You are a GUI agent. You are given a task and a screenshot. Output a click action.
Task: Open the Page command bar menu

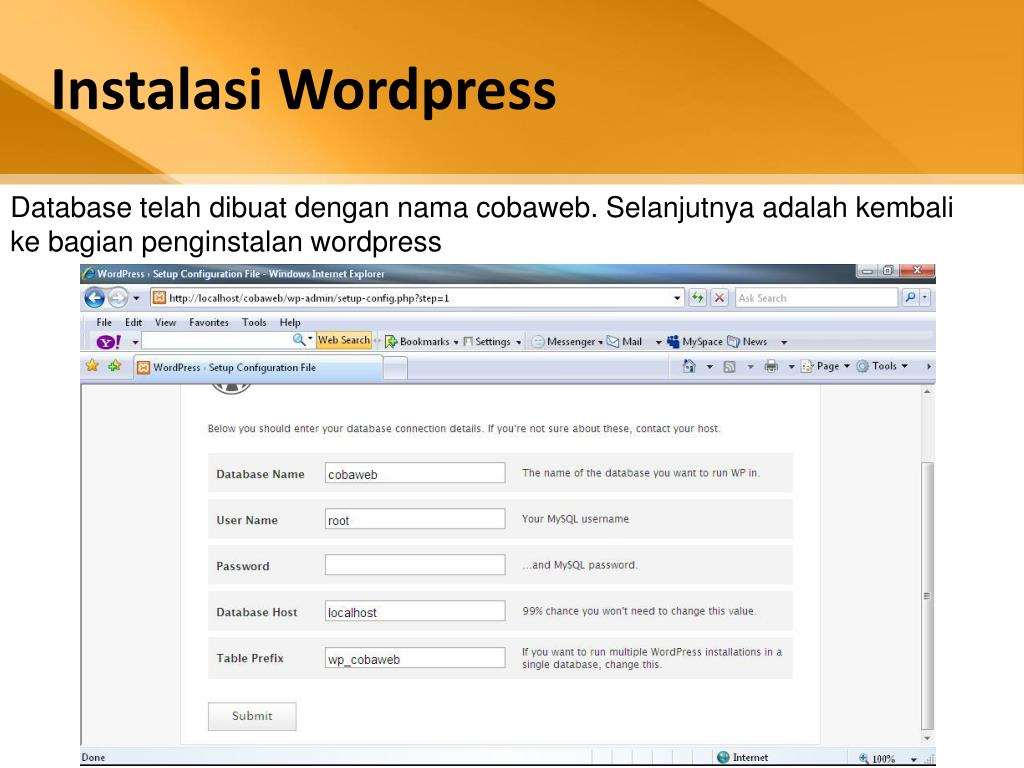(x=825, y=366)
